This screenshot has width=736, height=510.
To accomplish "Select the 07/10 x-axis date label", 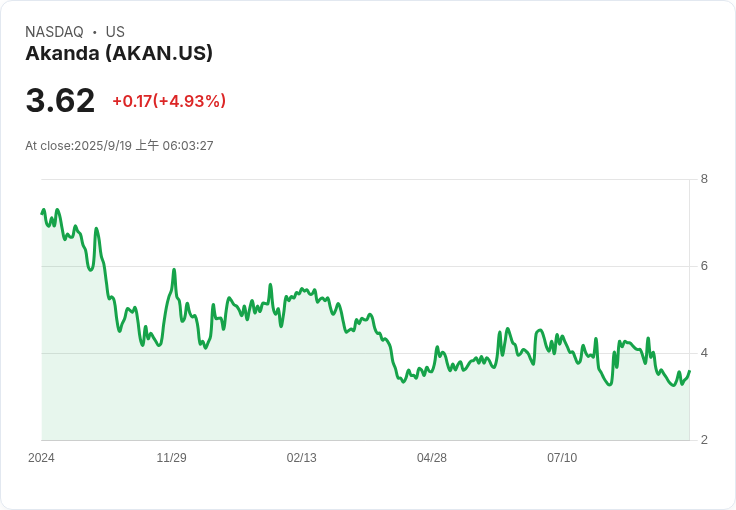I will (x=562, y=458).
